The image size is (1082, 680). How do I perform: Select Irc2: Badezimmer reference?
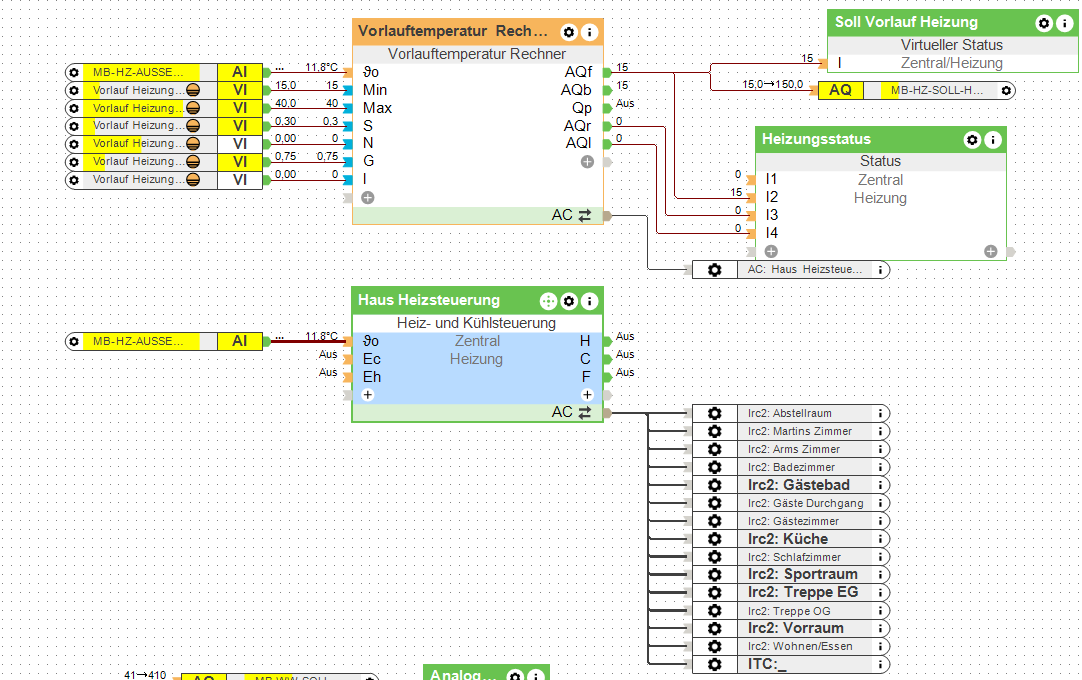pyautogui.click(x=791, y=467)
